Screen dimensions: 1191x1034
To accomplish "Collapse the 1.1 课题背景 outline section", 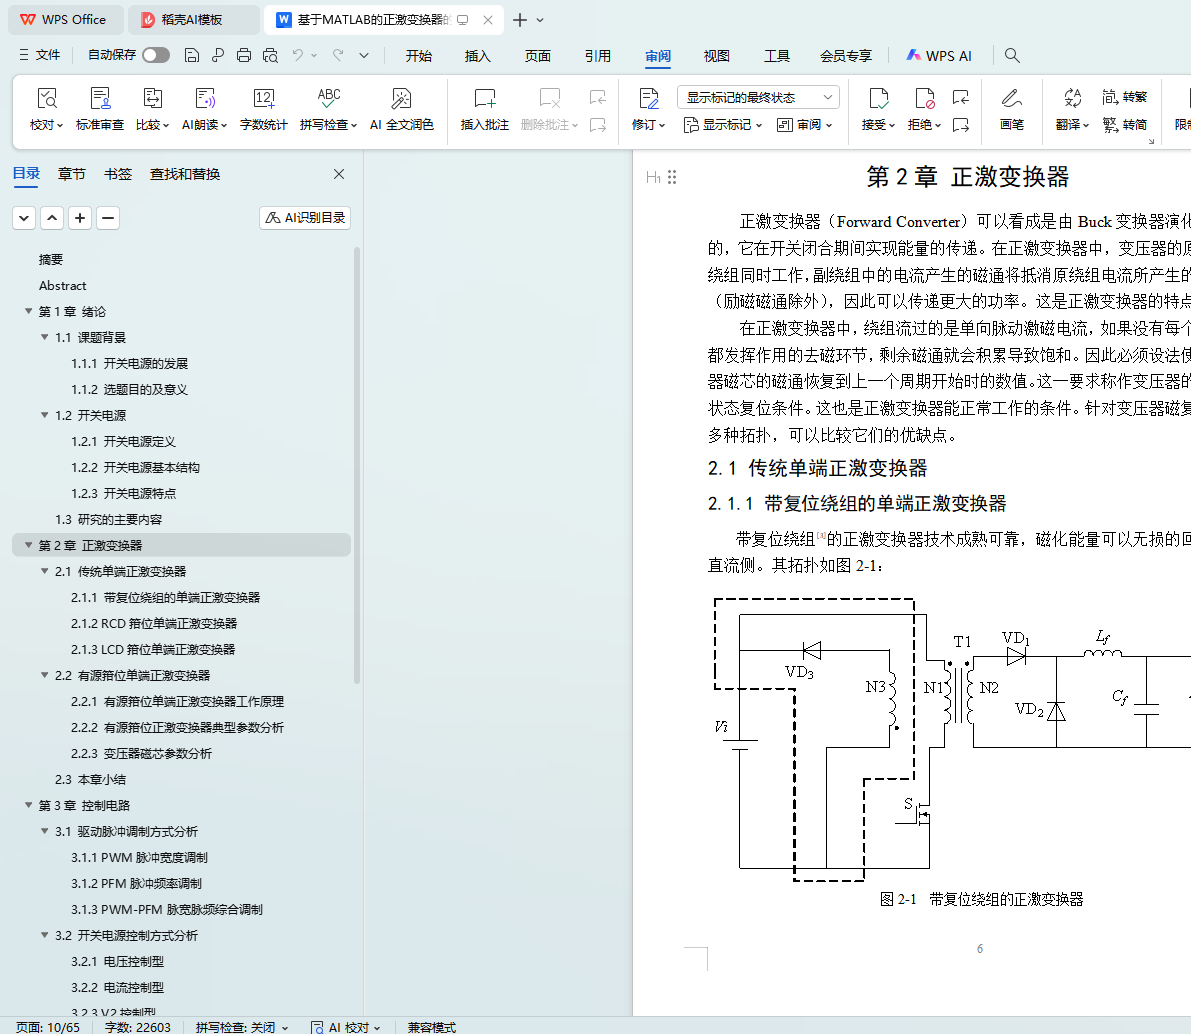I will pos(44,337).
